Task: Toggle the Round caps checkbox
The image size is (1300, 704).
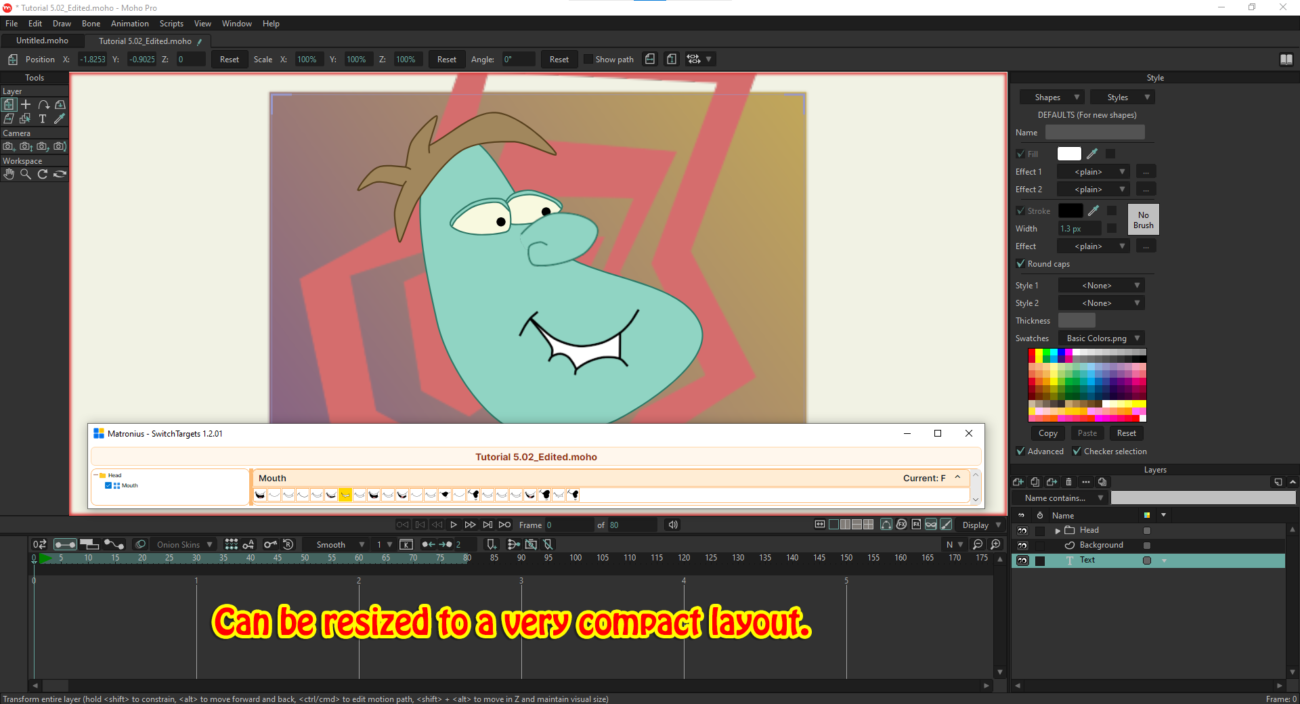Action: (1020, 264)
